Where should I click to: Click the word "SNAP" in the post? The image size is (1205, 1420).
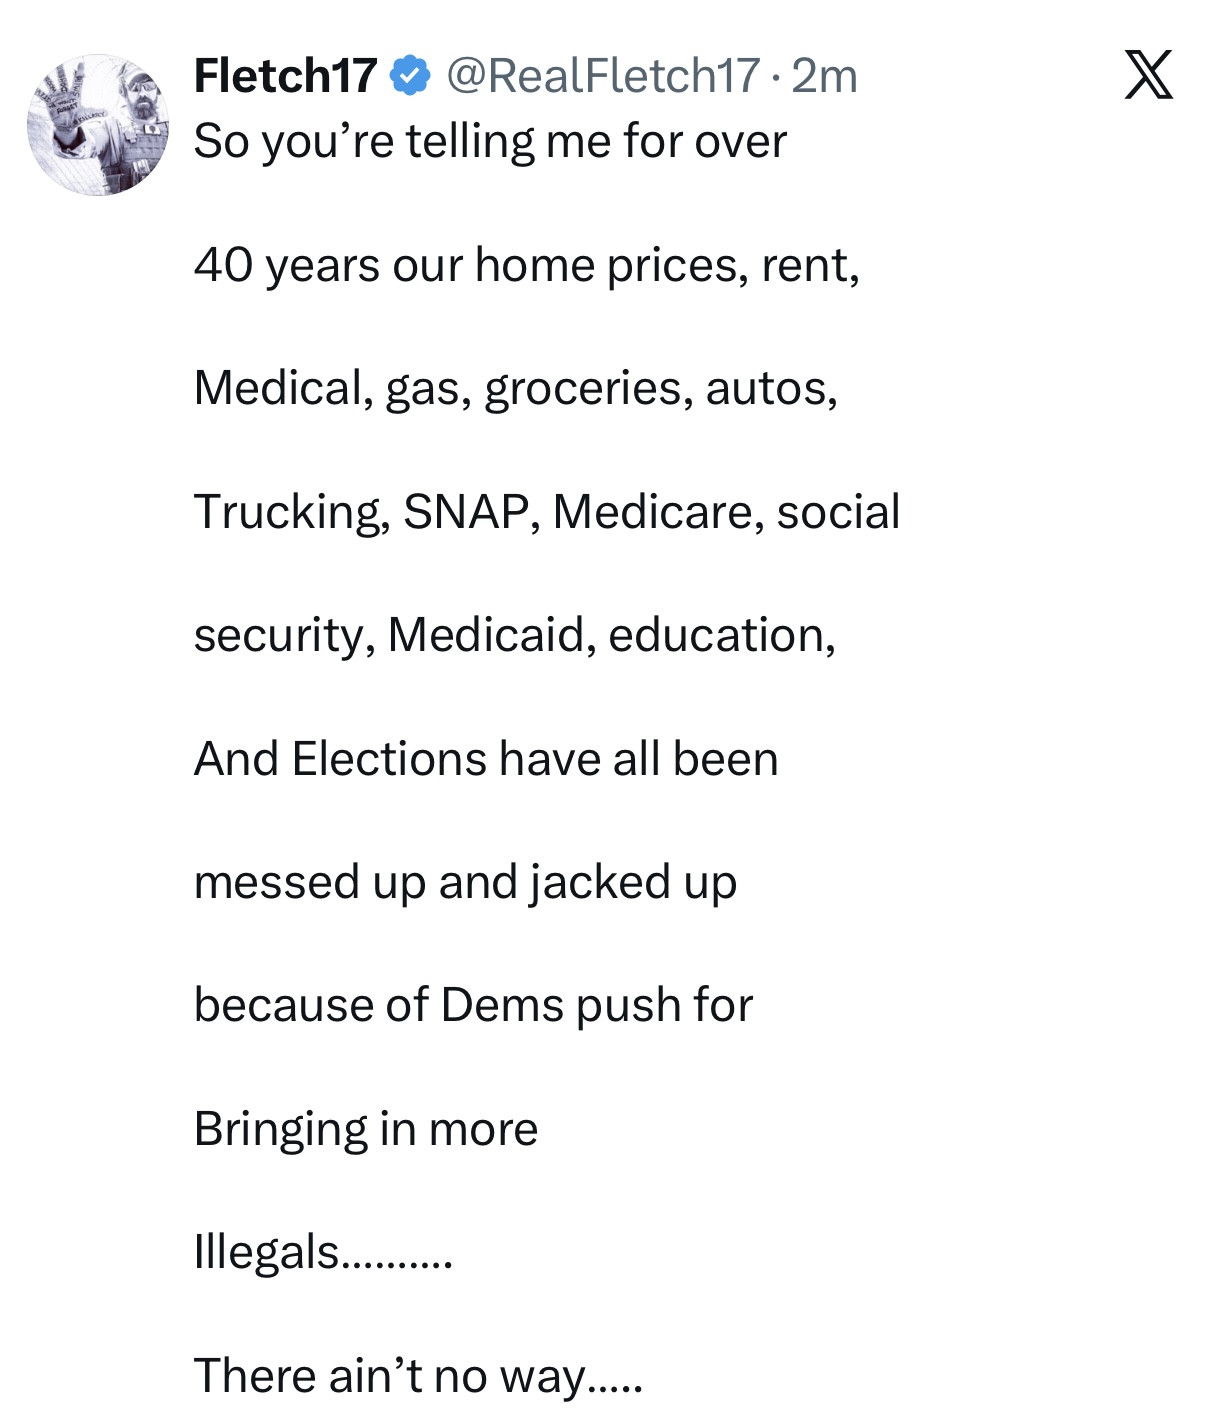(x=465, y=512)
